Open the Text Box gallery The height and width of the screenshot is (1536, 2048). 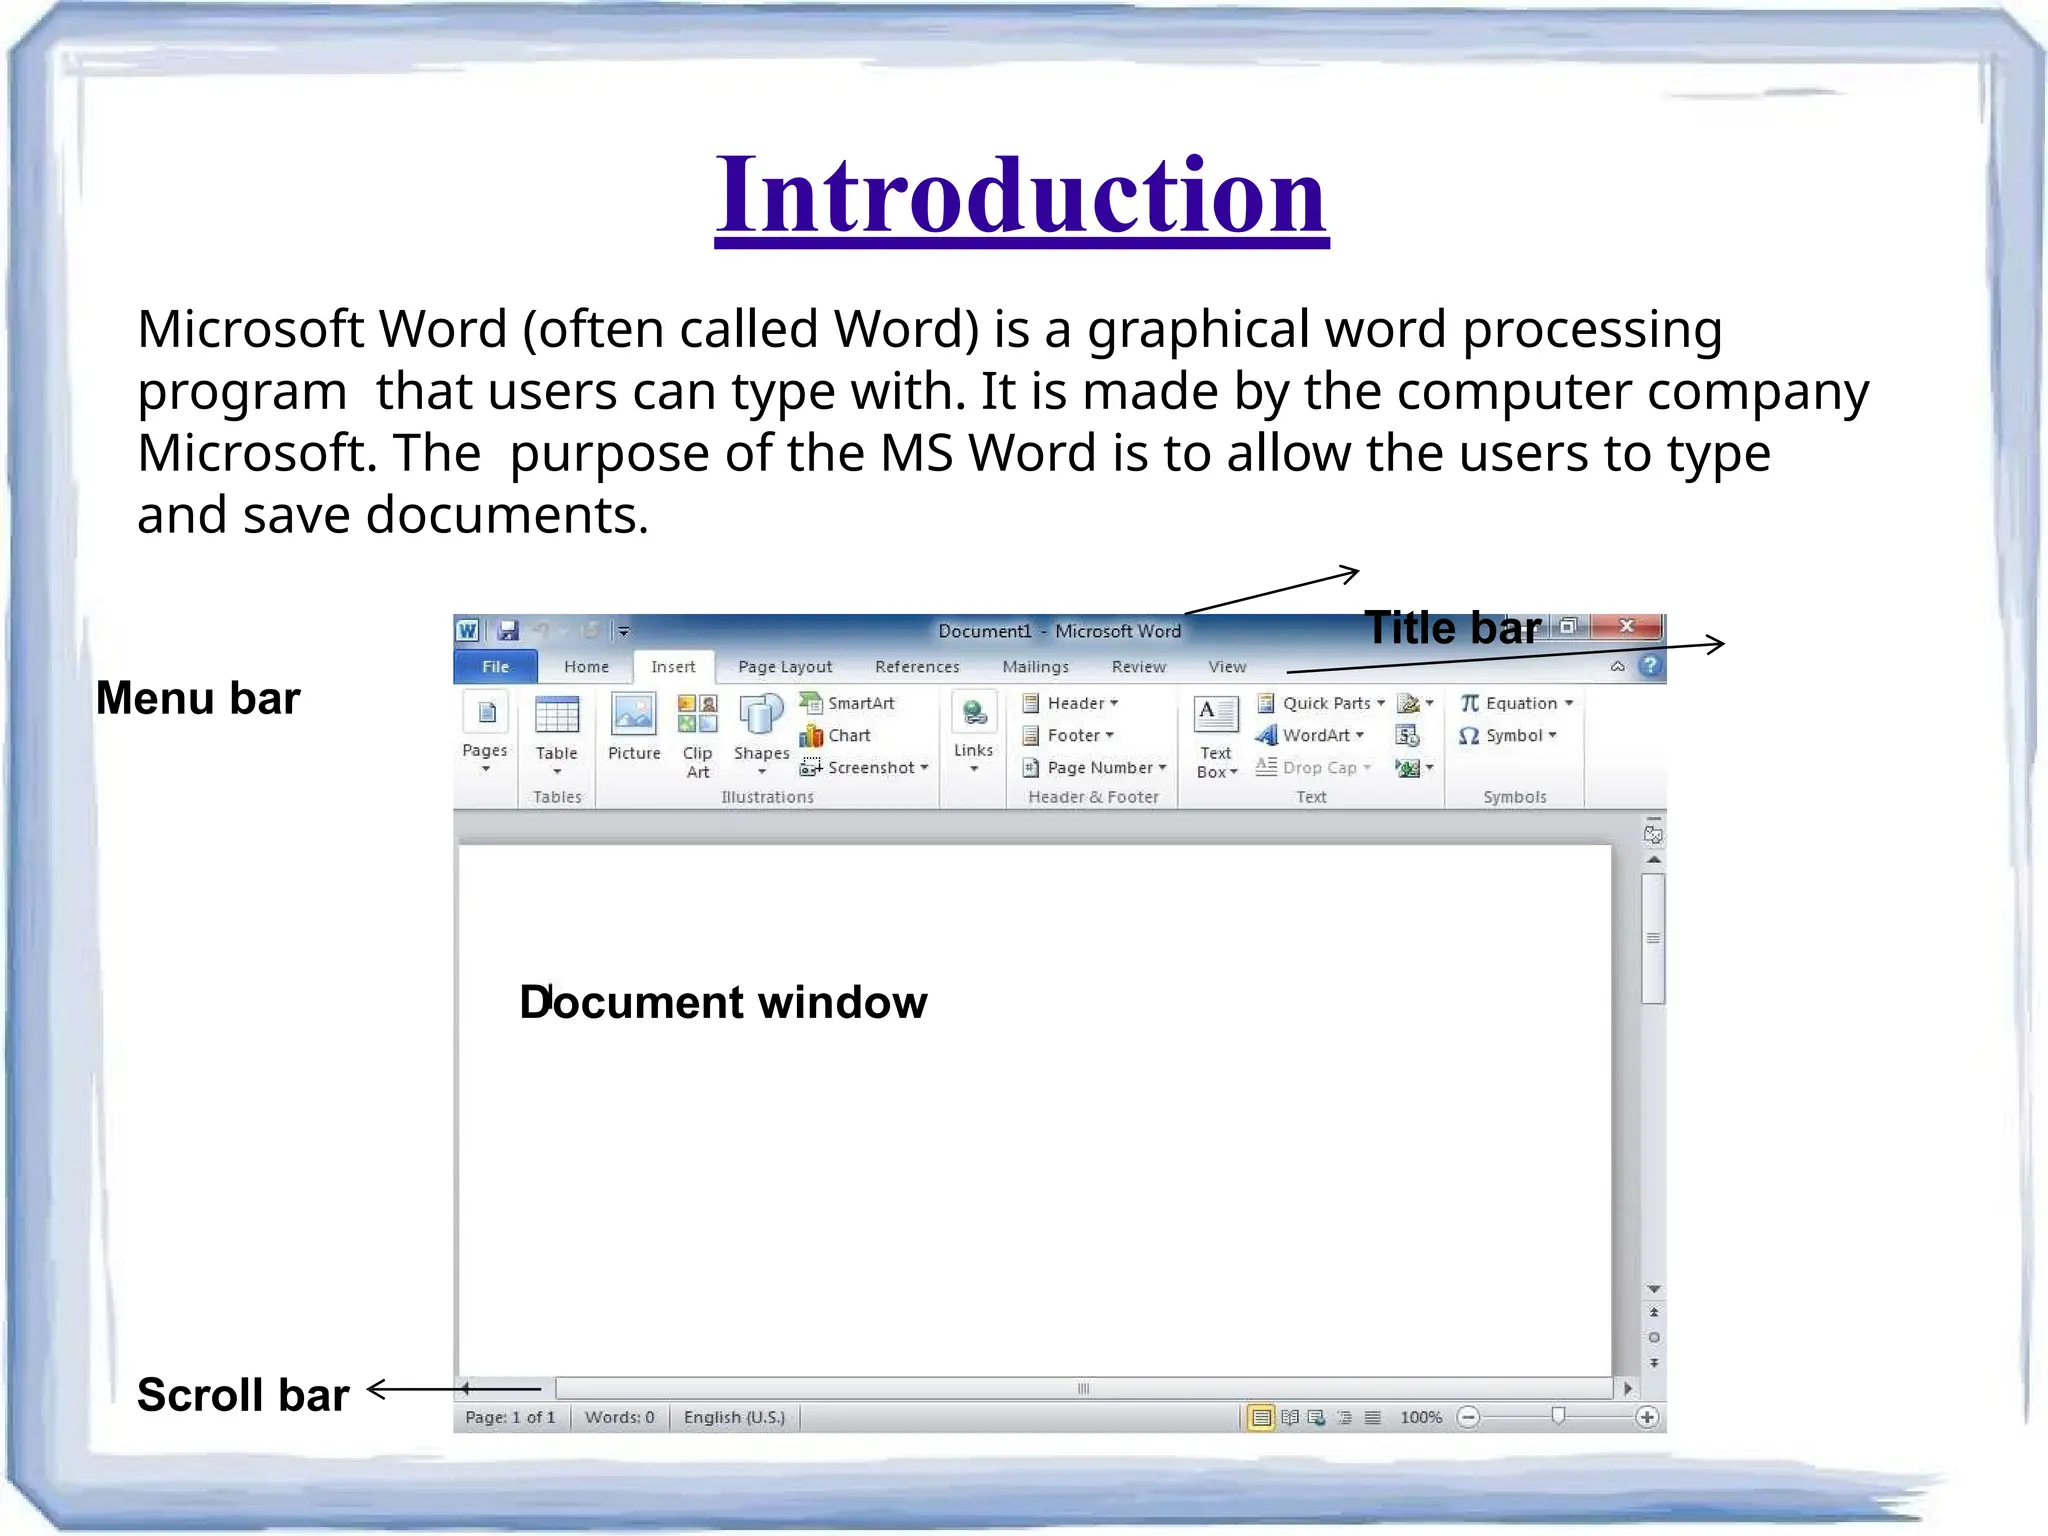tap(1216, 737)
